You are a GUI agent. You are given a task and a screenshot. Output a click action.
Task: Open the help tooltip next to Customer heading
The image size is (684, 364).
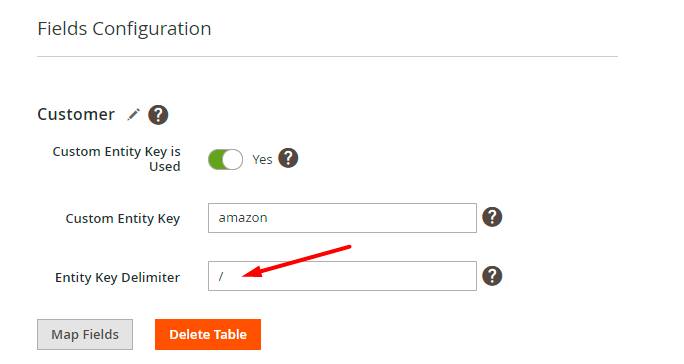point(158,115)
